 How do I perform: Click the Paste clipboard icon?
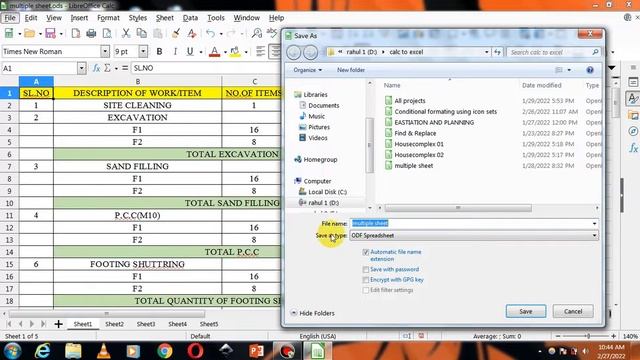pos(158,33)
